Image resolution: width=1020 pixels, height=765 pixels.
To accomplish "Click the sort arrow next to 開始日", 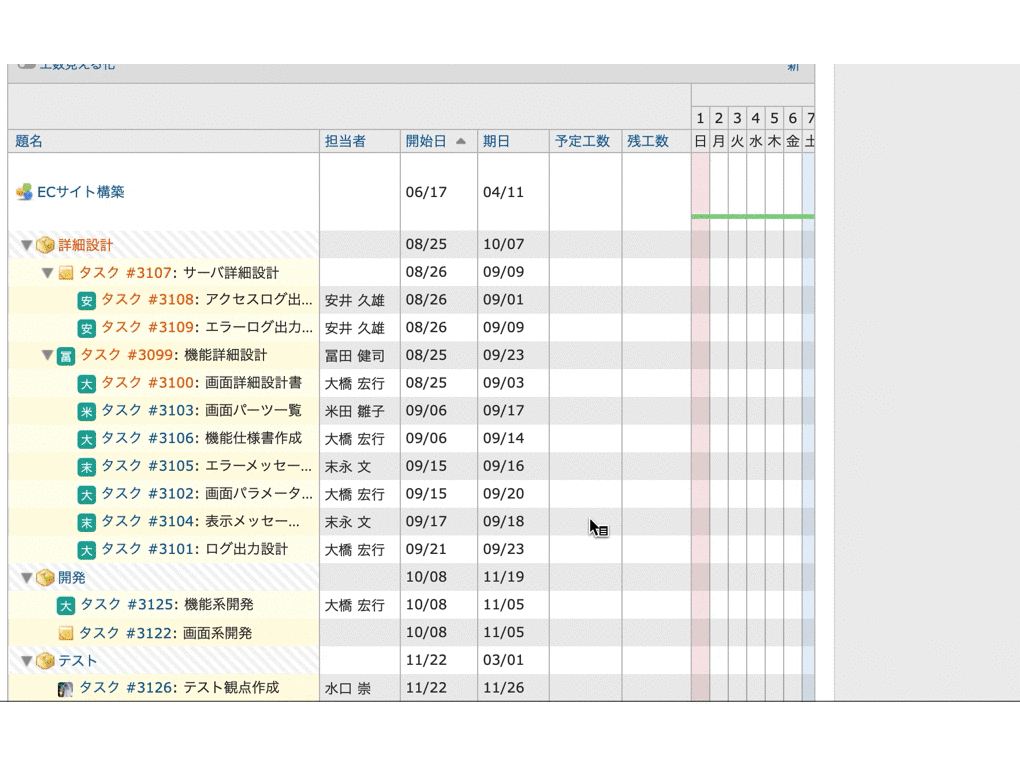I will click(x=461, y=141).
